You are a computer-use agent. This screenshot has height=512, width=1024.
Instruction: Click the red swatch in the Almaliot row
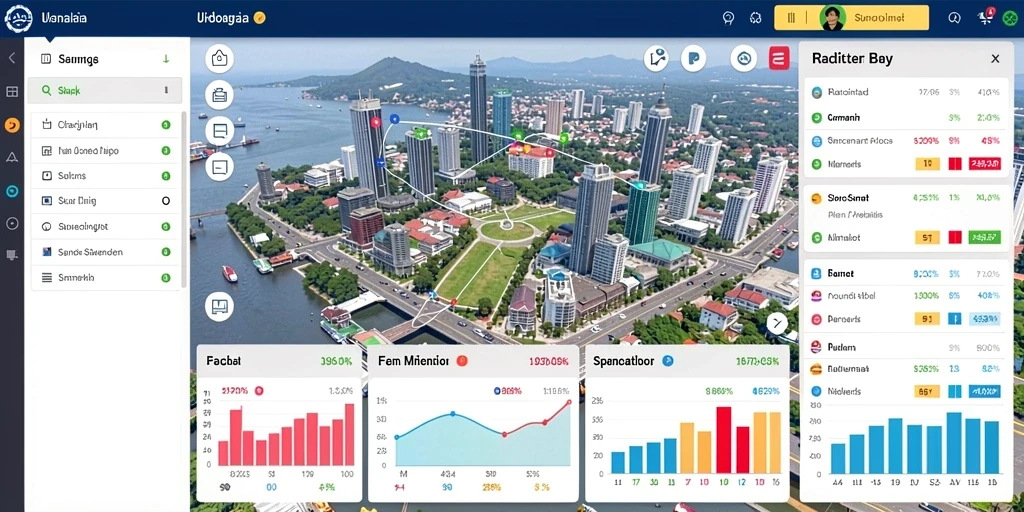(955, 238)
